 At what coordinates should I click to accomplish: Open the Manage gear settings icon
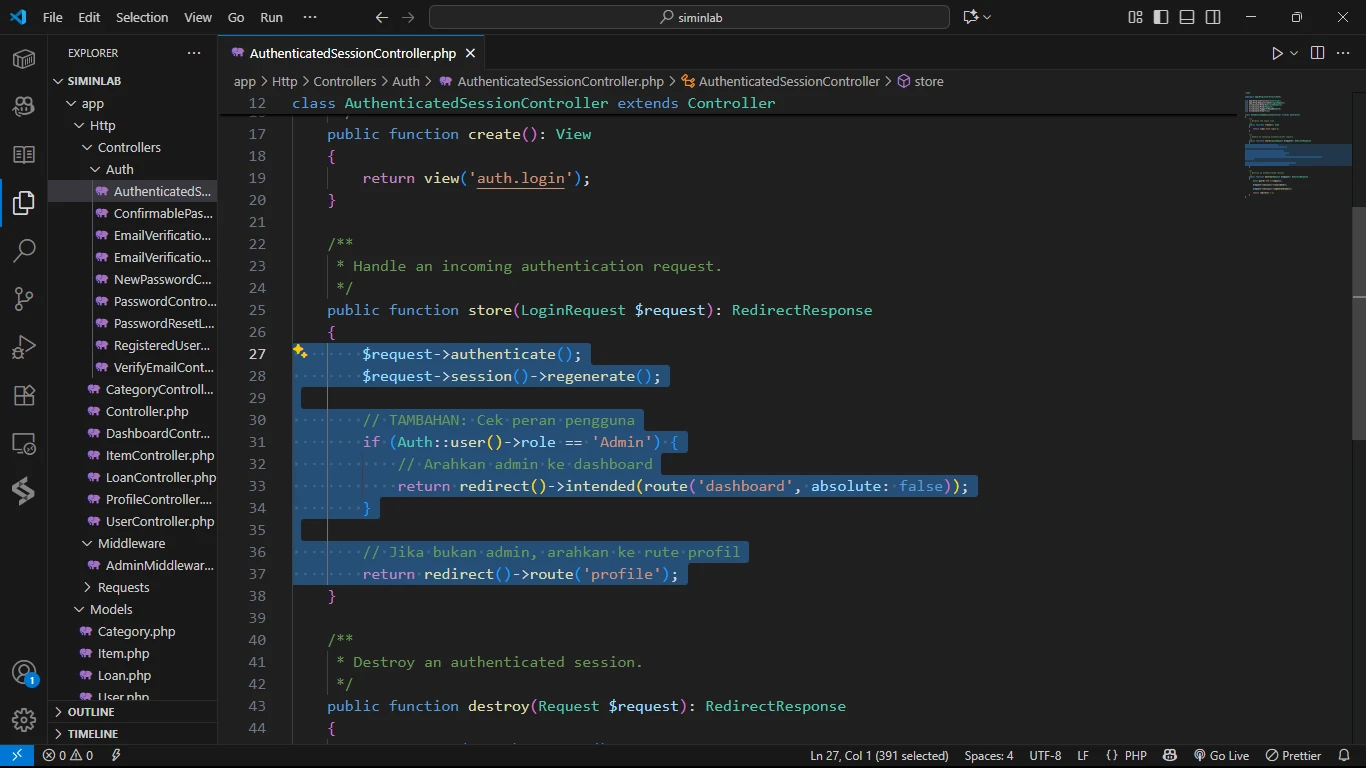[x=24, y=719]
